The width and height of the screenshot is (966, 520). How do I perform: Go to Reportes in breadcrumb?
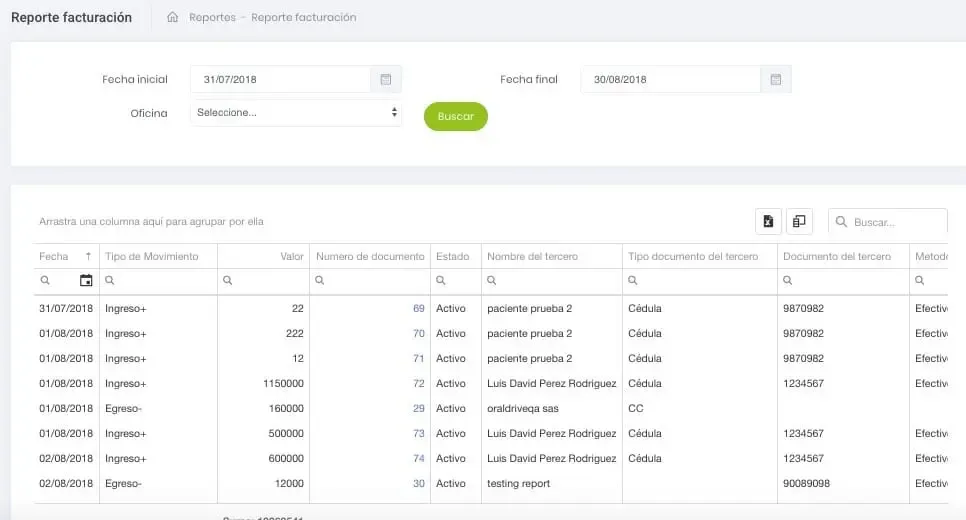212,17
